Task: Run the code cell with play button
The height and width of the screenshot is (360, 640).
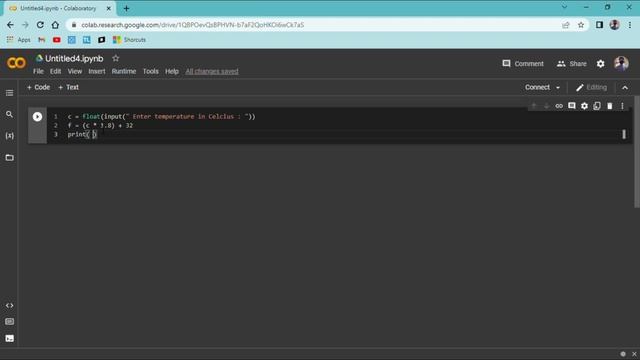Action: click(37, 117)
